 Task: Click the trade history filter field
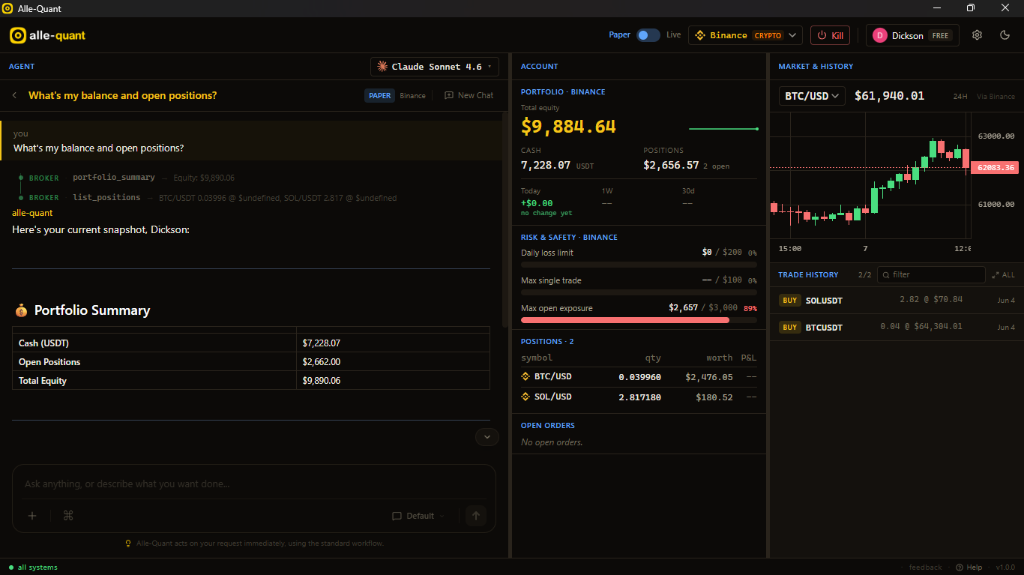click(x=931, y=275)
